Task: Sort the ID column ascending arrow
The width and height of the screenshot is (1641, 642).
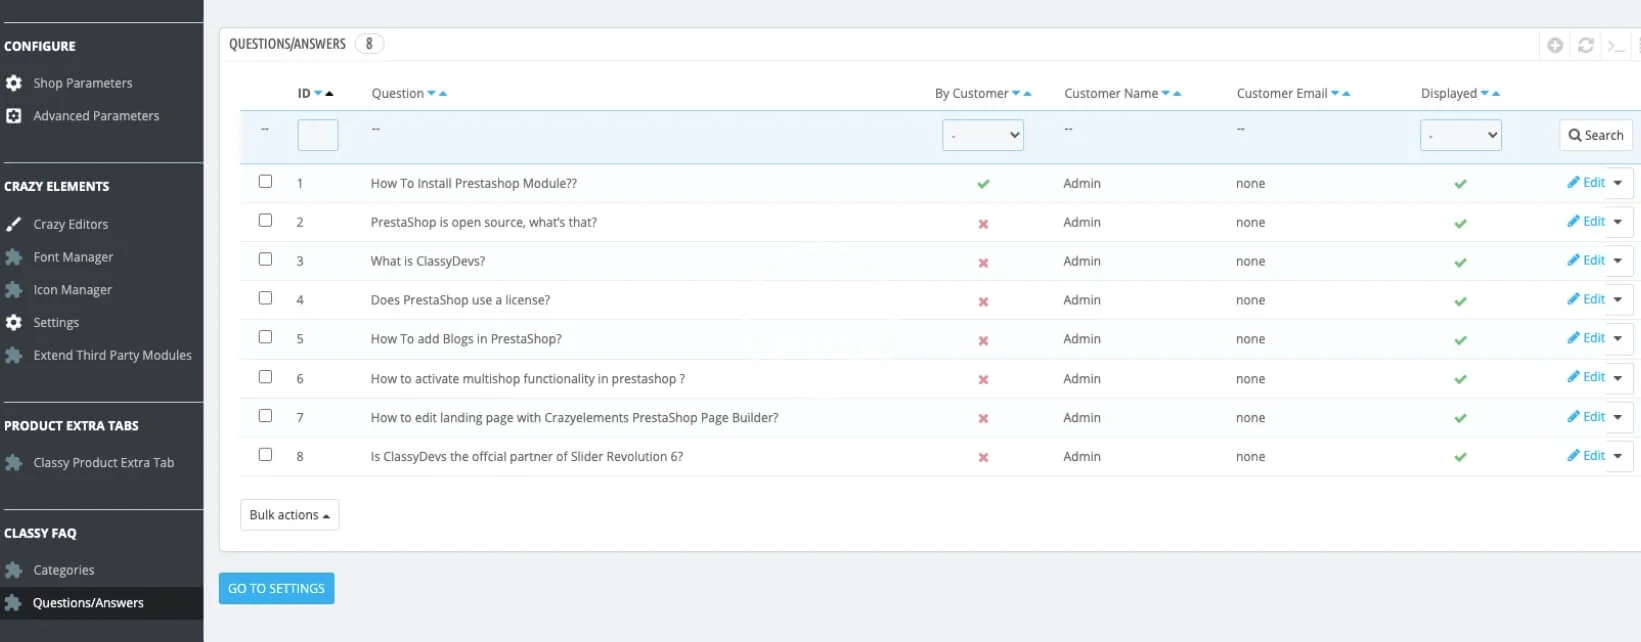Action: tap(330, 94)
